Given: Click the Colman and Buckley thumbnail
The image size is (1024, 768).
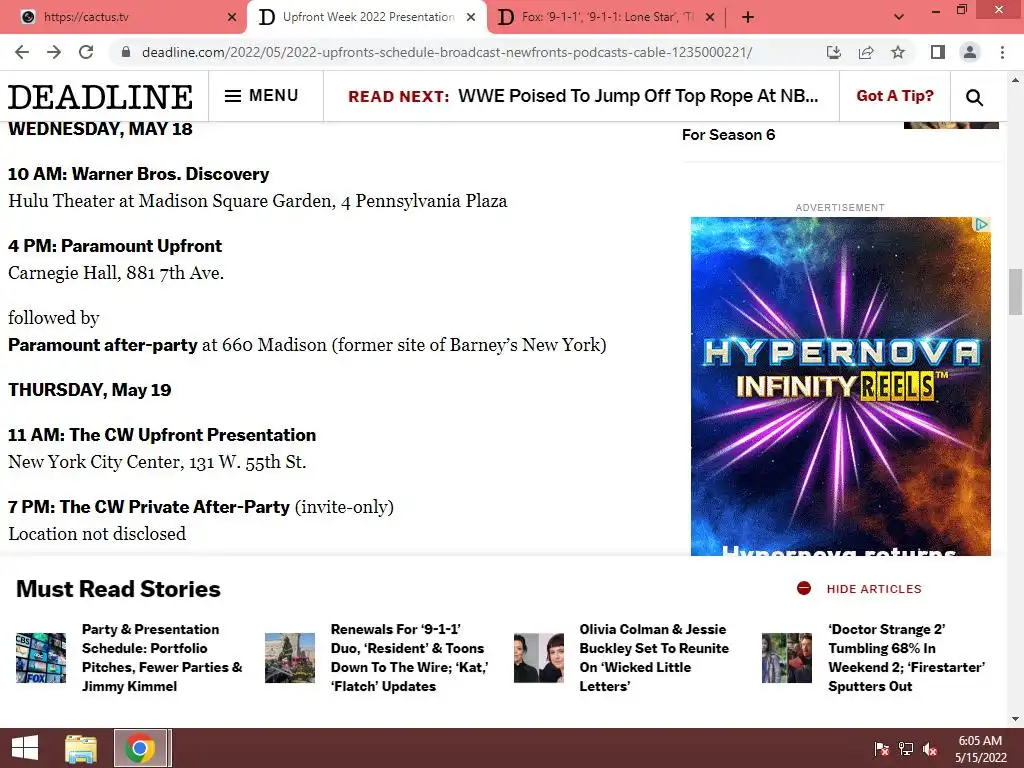Looking at the screenshot, I should 539,658.
